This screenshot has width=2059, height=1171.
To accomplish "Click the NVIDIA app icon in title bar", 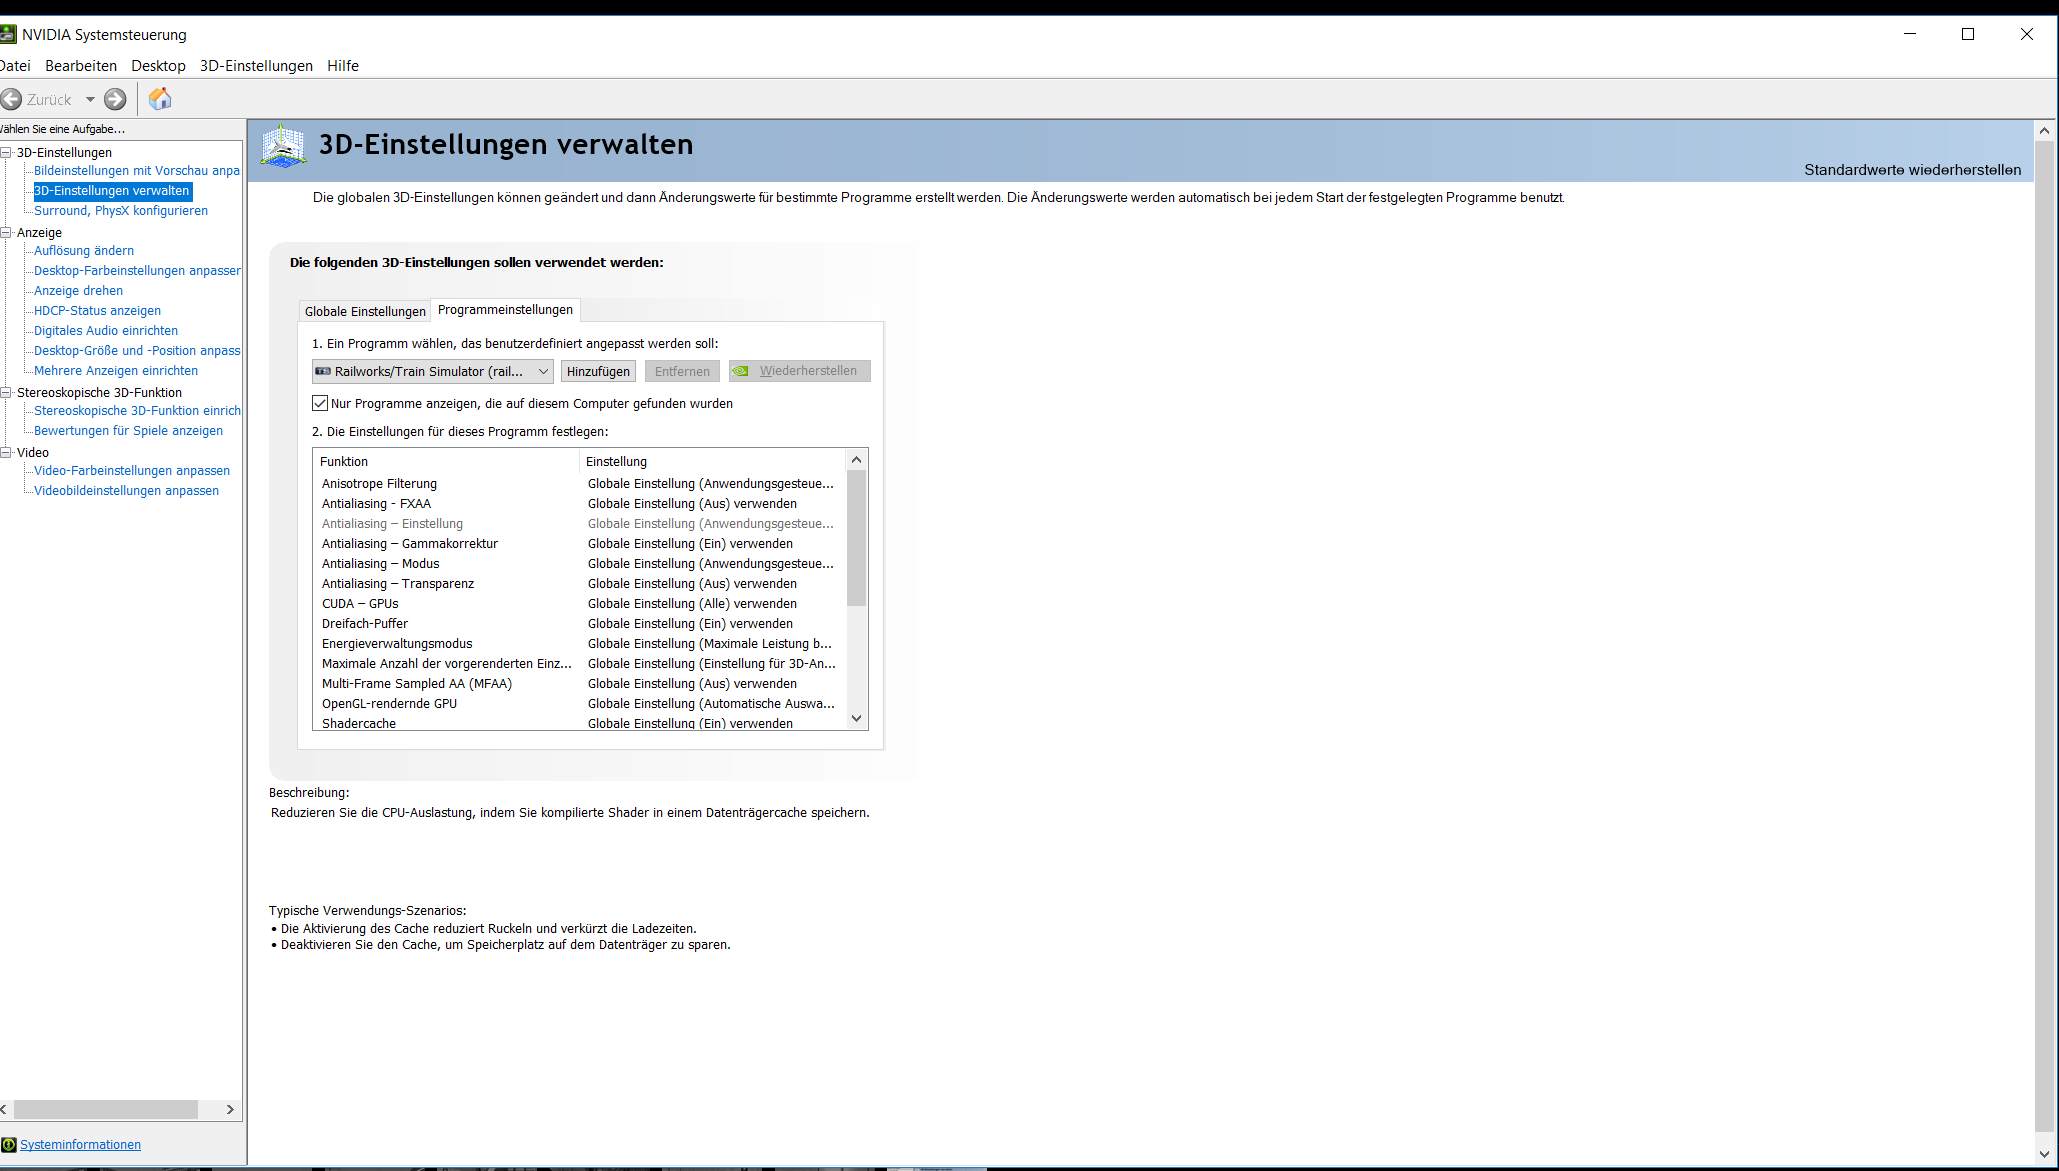I will (x=8, y=34).
